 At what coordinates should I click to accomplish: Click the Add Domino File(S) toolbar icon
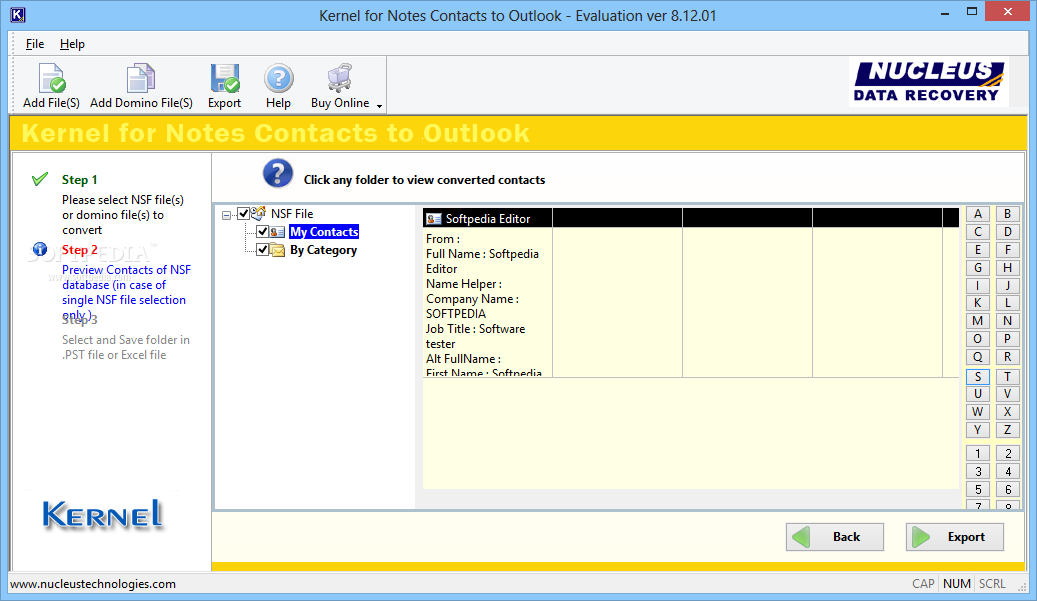141,79
